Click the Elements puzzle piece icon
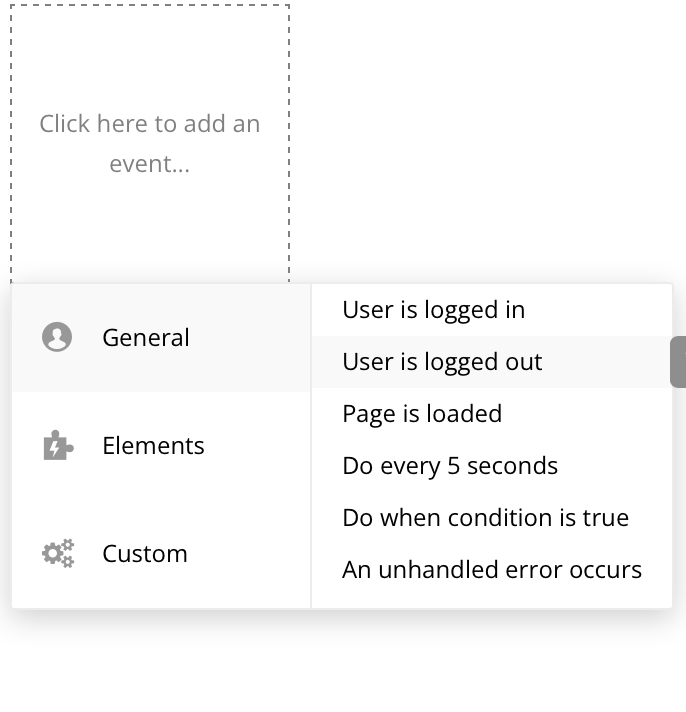 (x=57, y=446)
